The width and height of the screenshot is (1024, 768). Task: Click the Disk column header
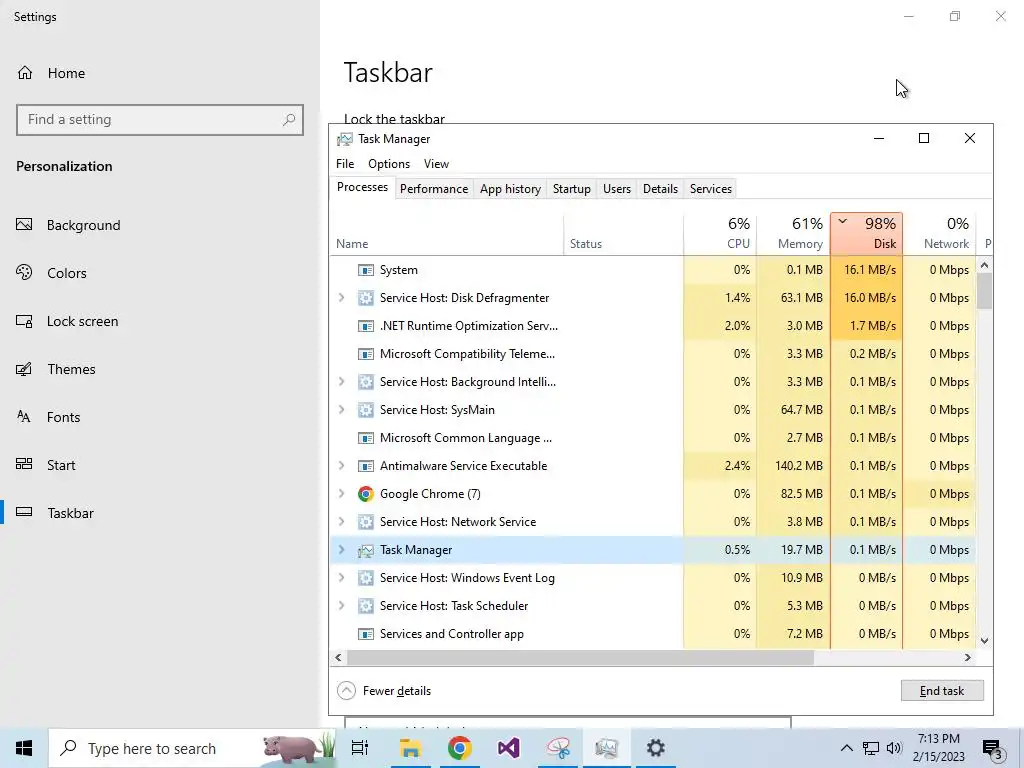(867, 233)
